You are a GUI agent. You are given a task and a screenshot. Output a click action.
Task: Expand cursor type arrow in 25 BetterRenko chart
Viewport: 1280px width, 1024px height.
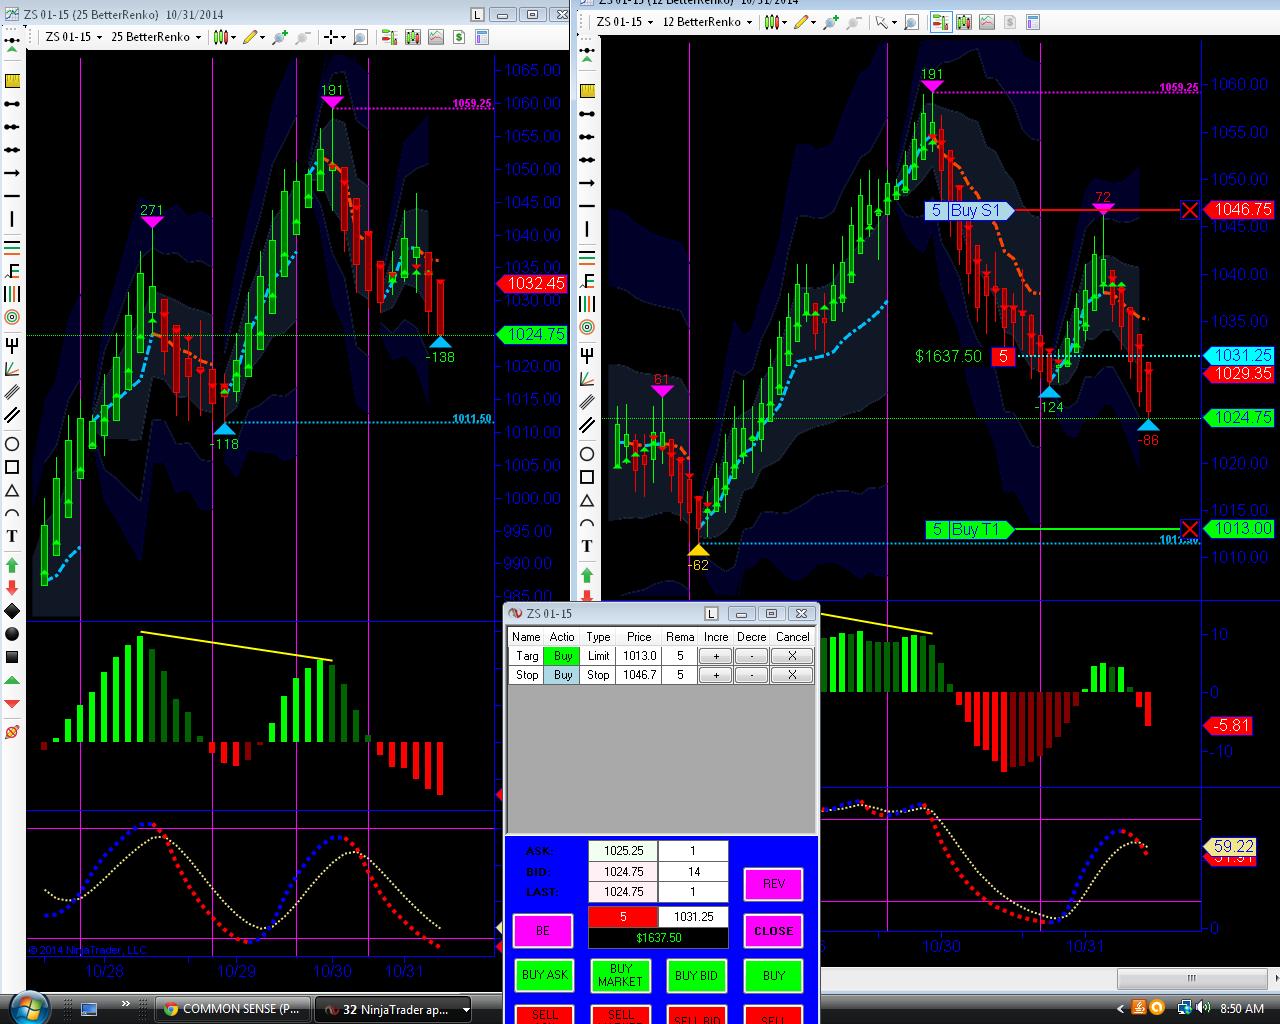point(341,37)
